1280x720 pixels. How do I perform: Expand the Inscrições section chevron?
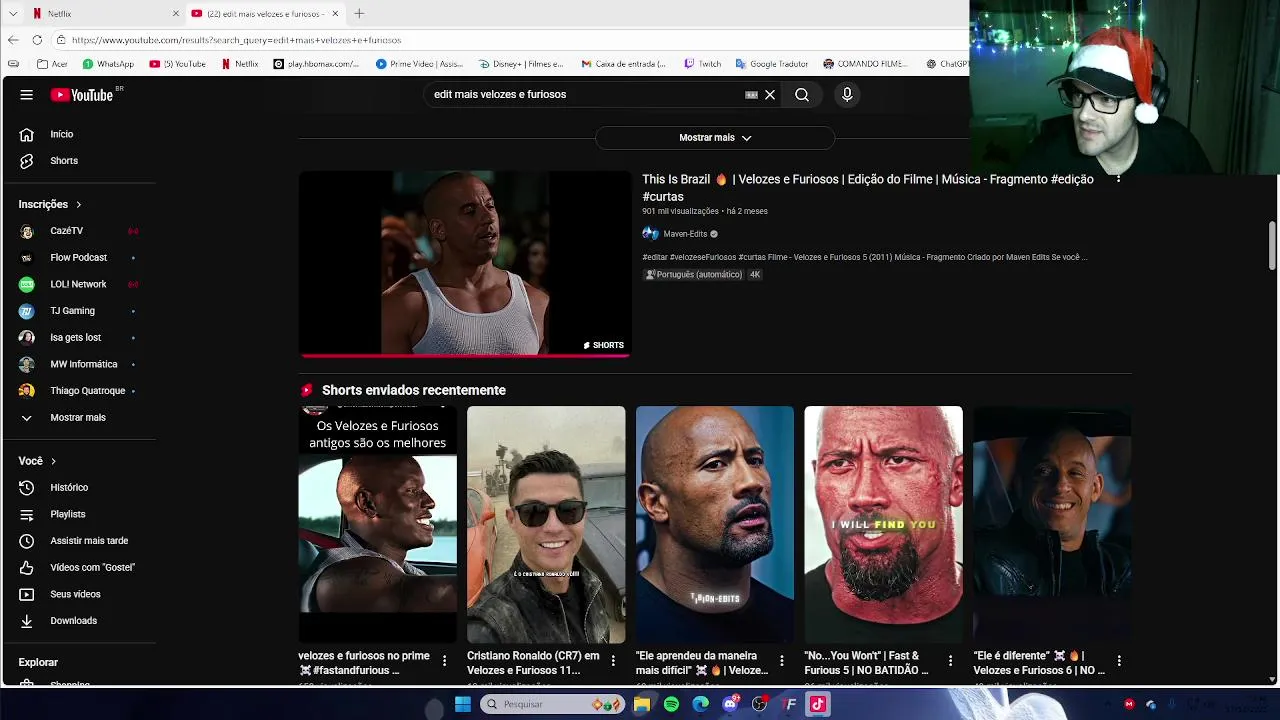coord(78,205)
